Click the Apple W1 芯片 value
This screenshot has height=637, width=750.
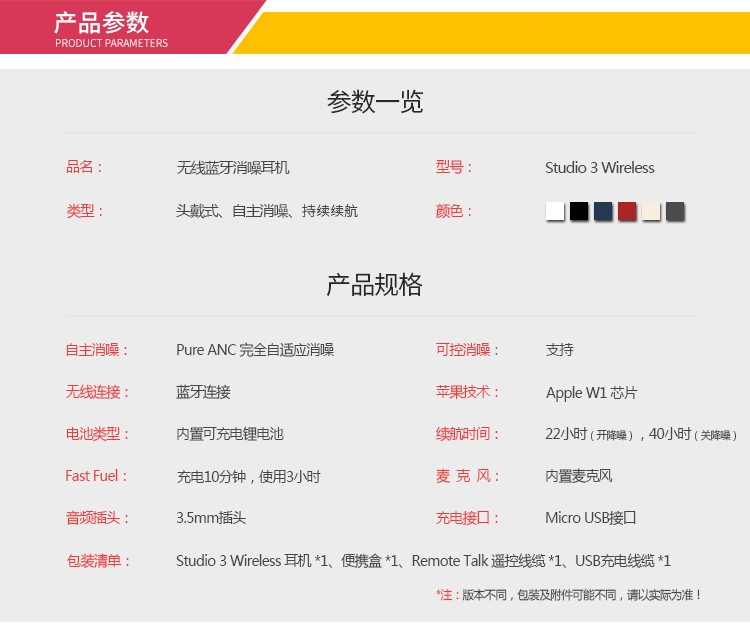[x=592, y=393]
